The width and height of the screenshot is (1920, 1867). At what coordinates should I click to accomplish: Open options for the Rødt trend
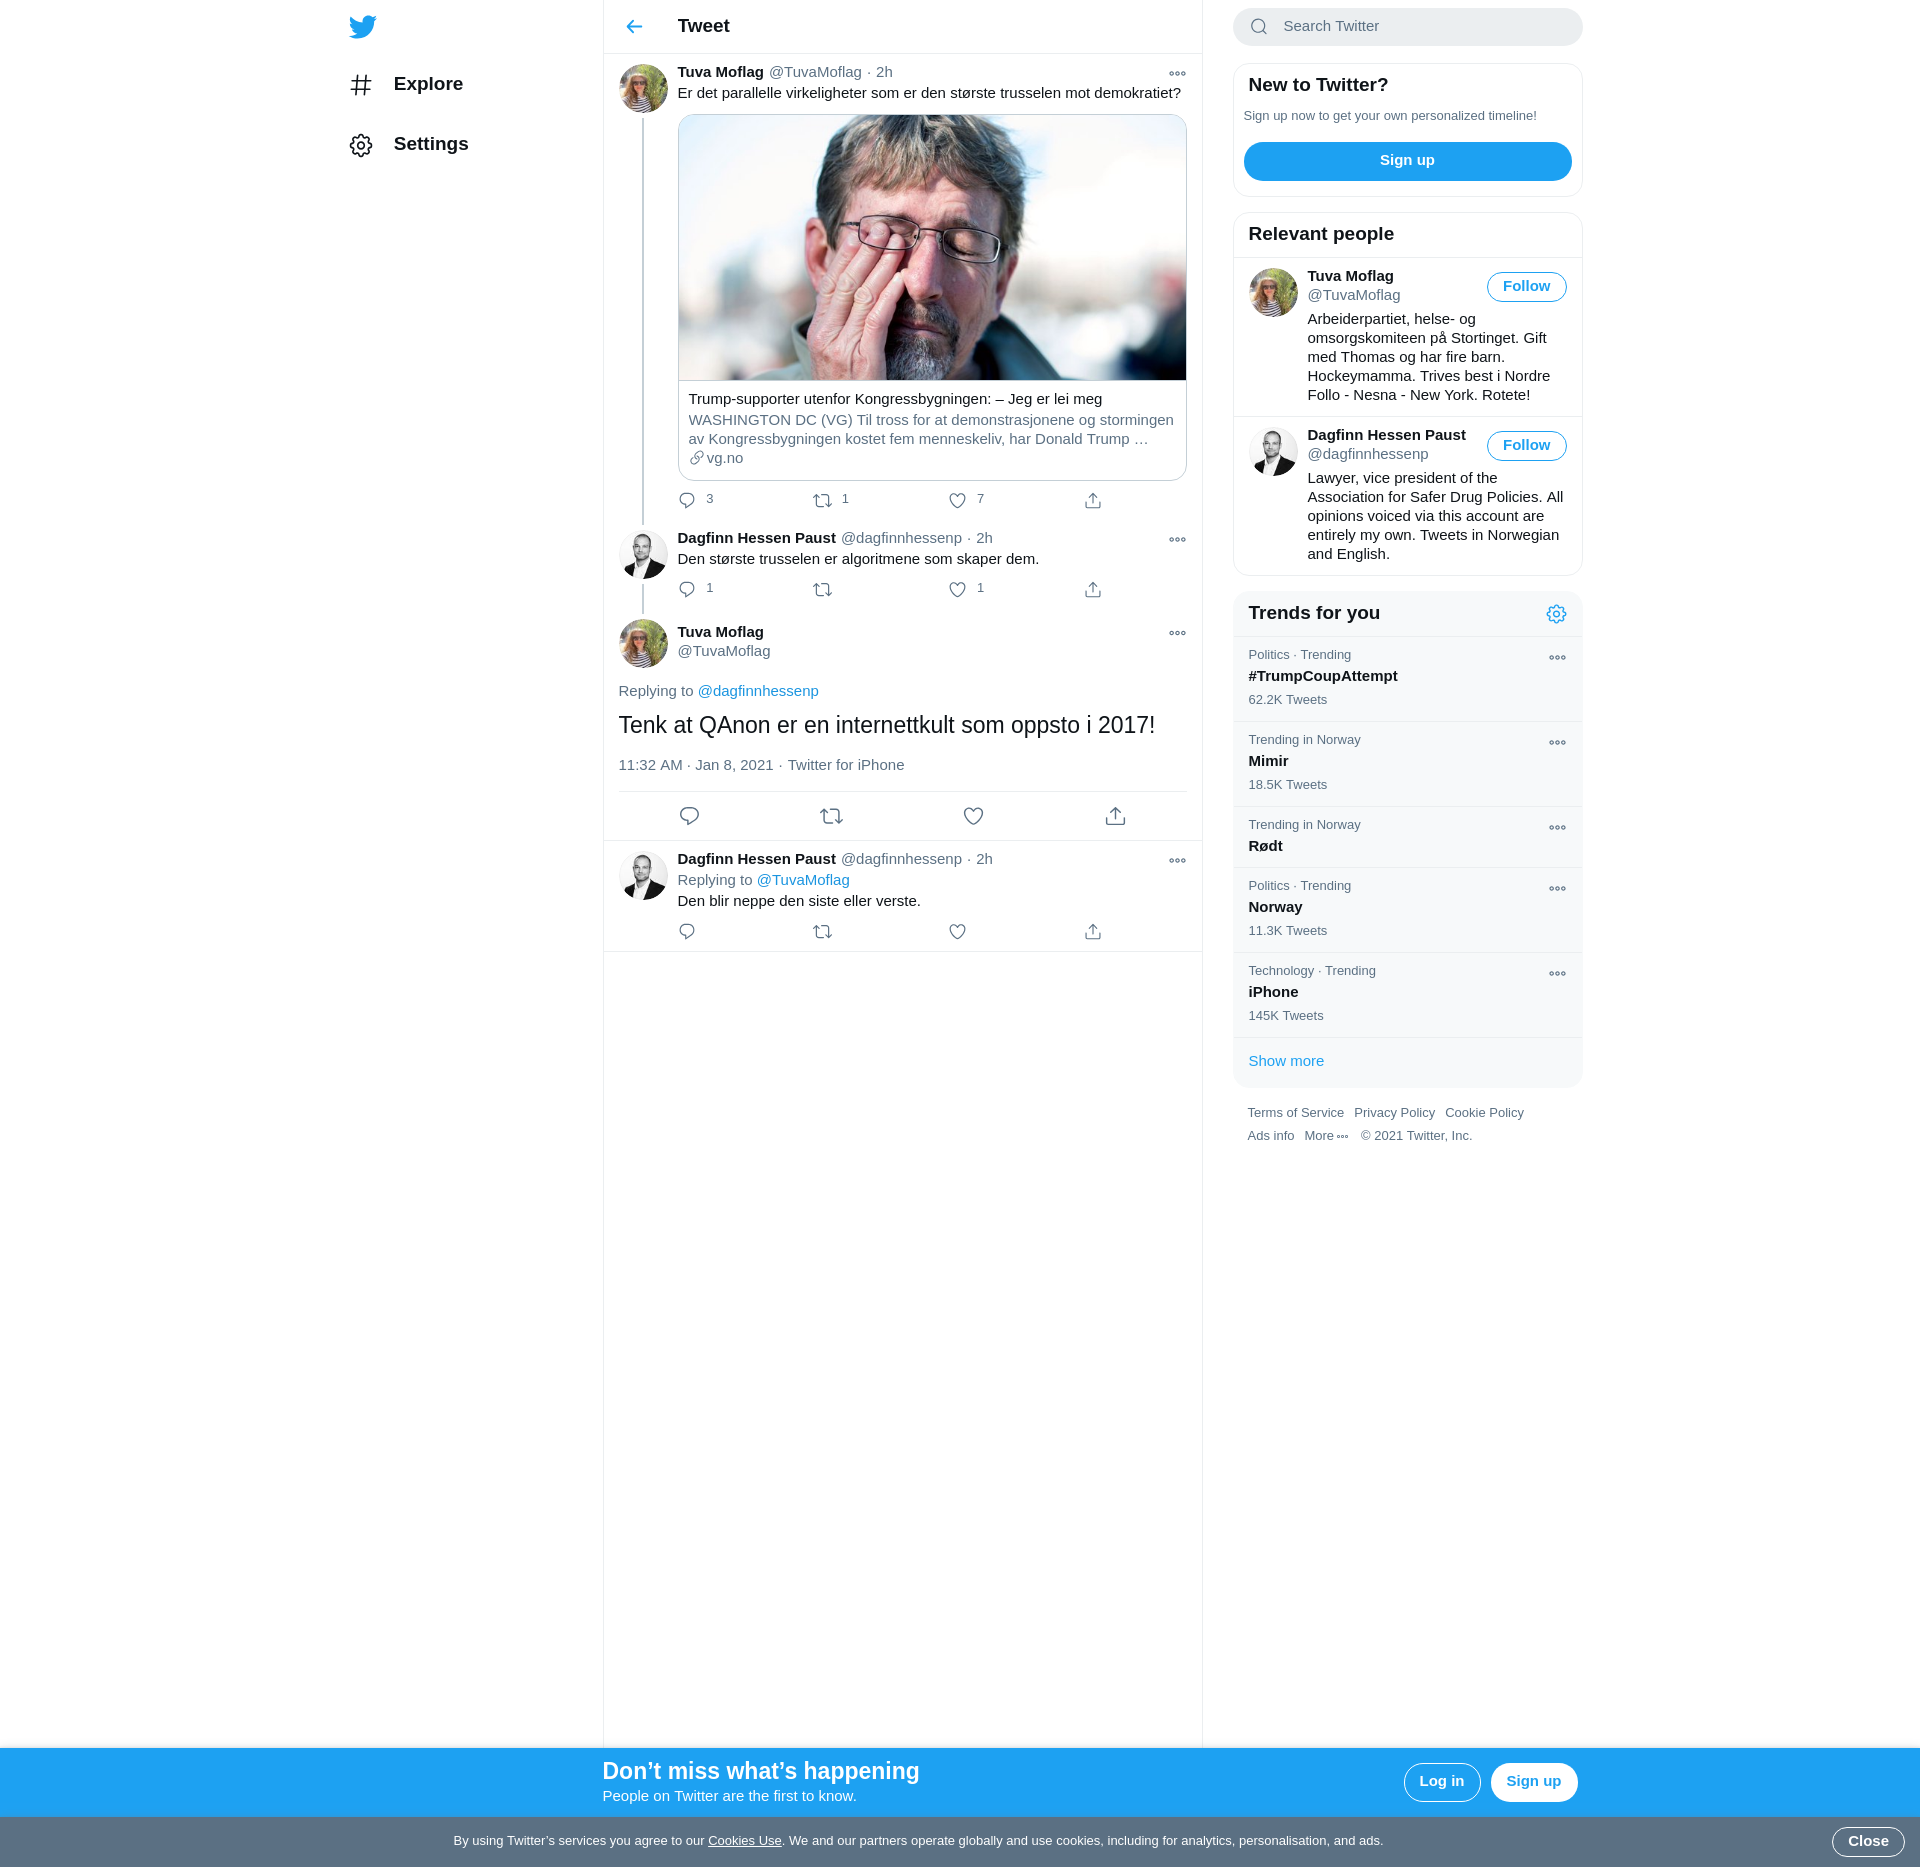pyautogui.click(x=1557, y=828)
